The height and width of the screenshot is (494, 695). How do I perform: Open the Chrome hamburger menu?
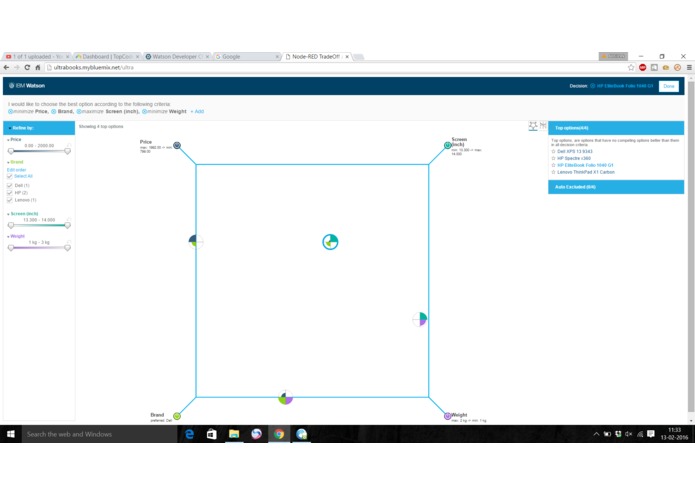(689, 67)
